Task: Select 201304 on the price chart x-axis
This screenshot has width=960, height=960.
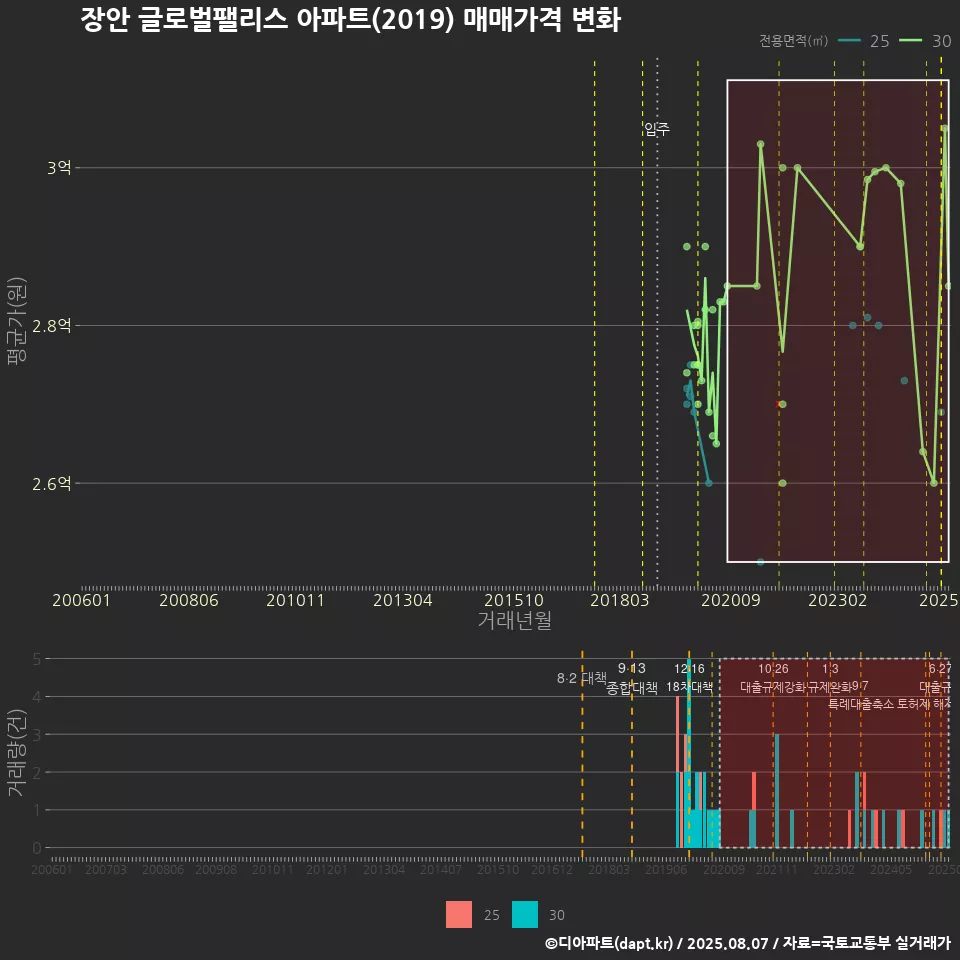Action: tap(403, 600)
